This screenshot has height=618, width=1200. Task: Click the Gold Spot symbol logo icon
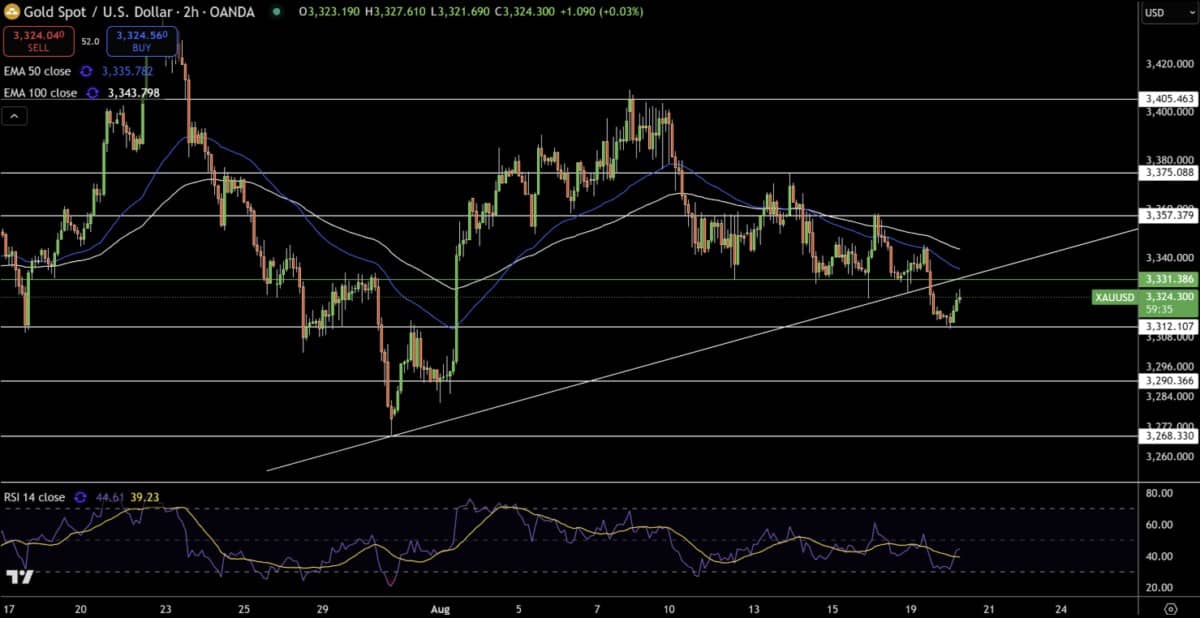[x=13, y=12]
